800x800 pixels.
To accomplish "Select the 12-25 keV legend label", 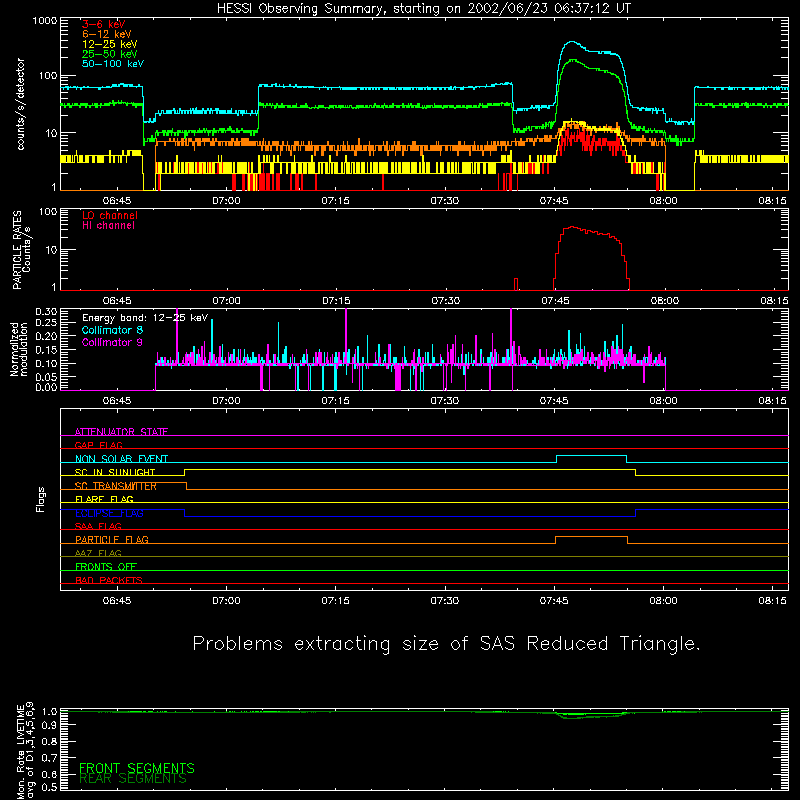I will [110, 44].
